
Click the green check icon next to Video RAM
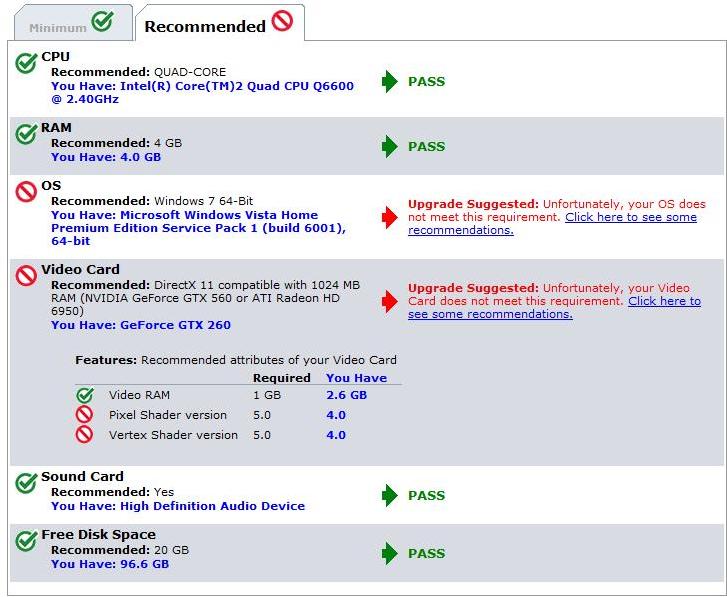pos(85,395)
